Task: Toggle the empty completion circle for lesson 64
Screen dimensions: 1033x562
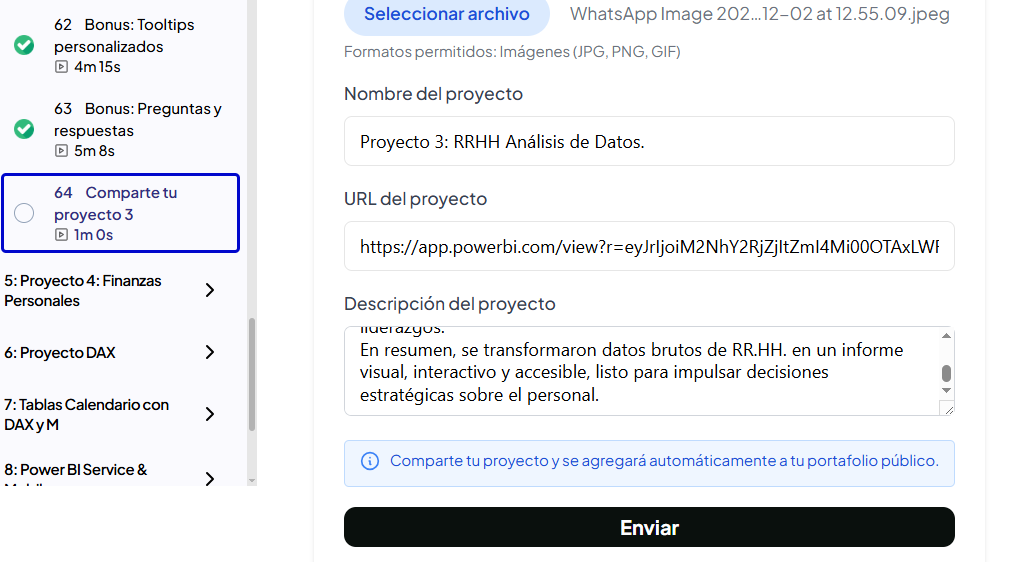Action: coord(24,213)
